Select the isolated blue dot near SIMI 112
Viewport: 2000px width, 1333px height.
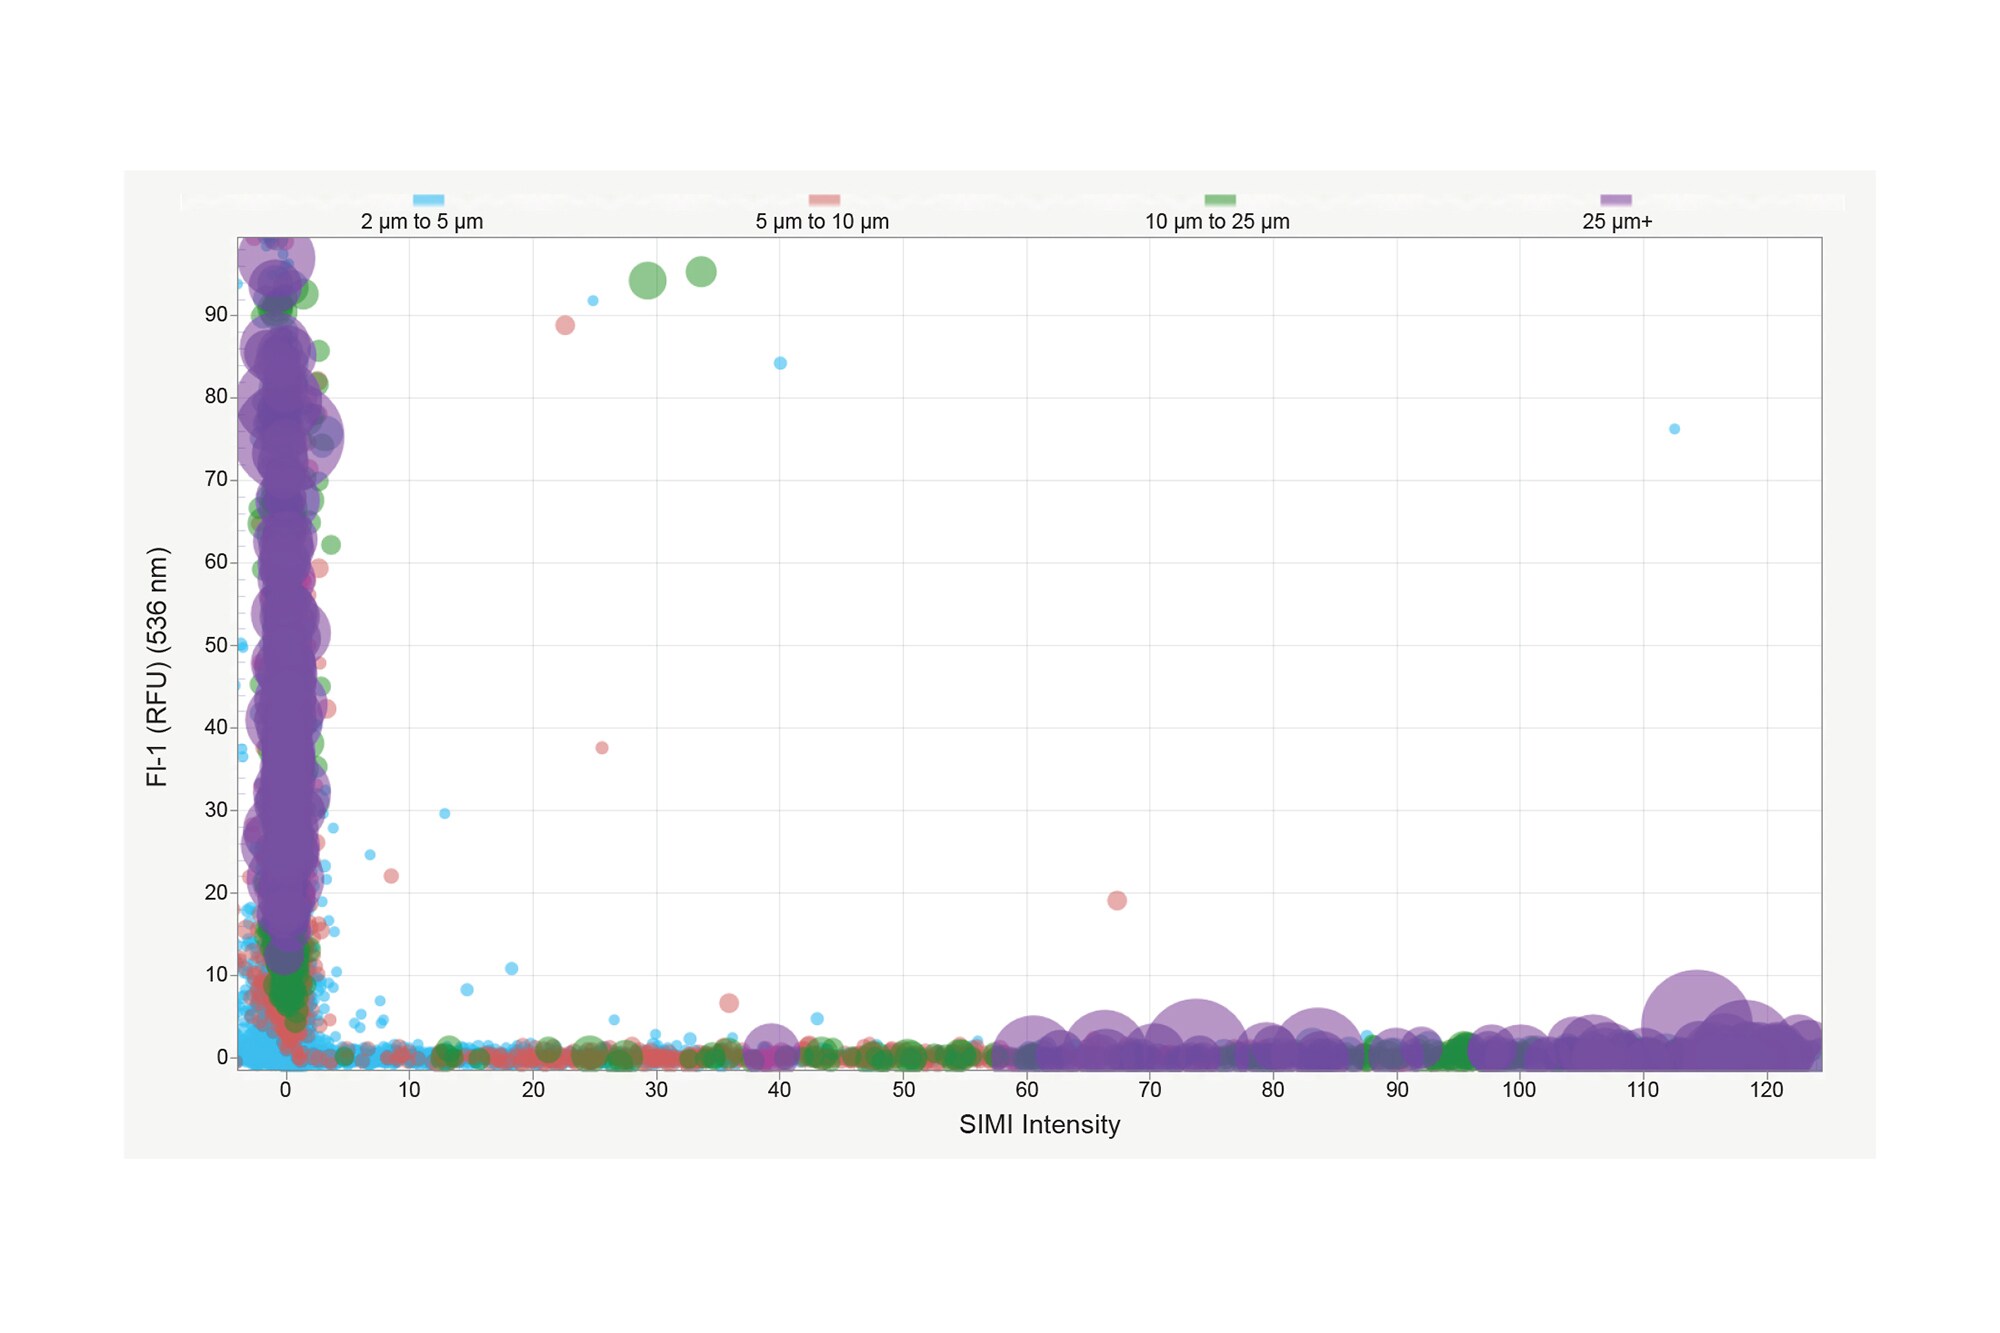tap(1674, 429)
